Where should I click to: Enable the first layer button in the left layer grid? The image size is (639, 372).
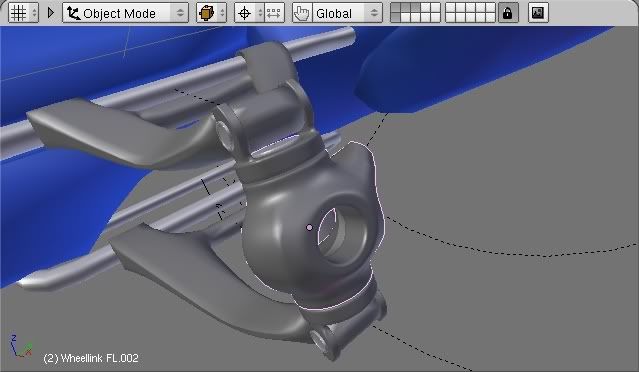[395, 8]
